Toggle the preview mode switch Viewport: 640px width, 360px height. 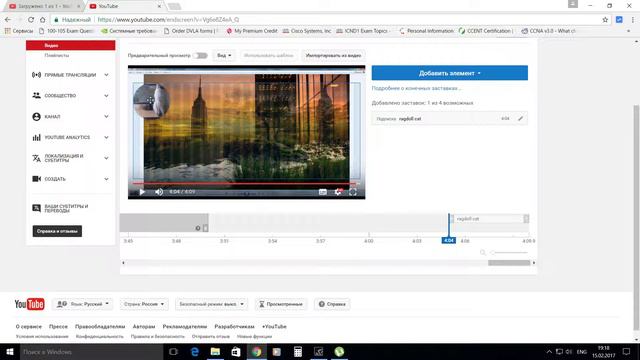coord(200,56)
